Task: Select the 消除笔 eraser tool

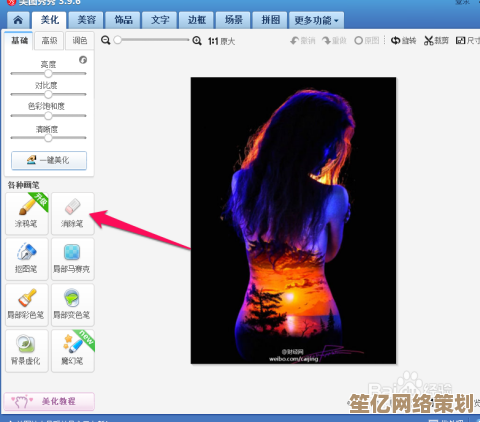Action: click(x=73, y=213)
